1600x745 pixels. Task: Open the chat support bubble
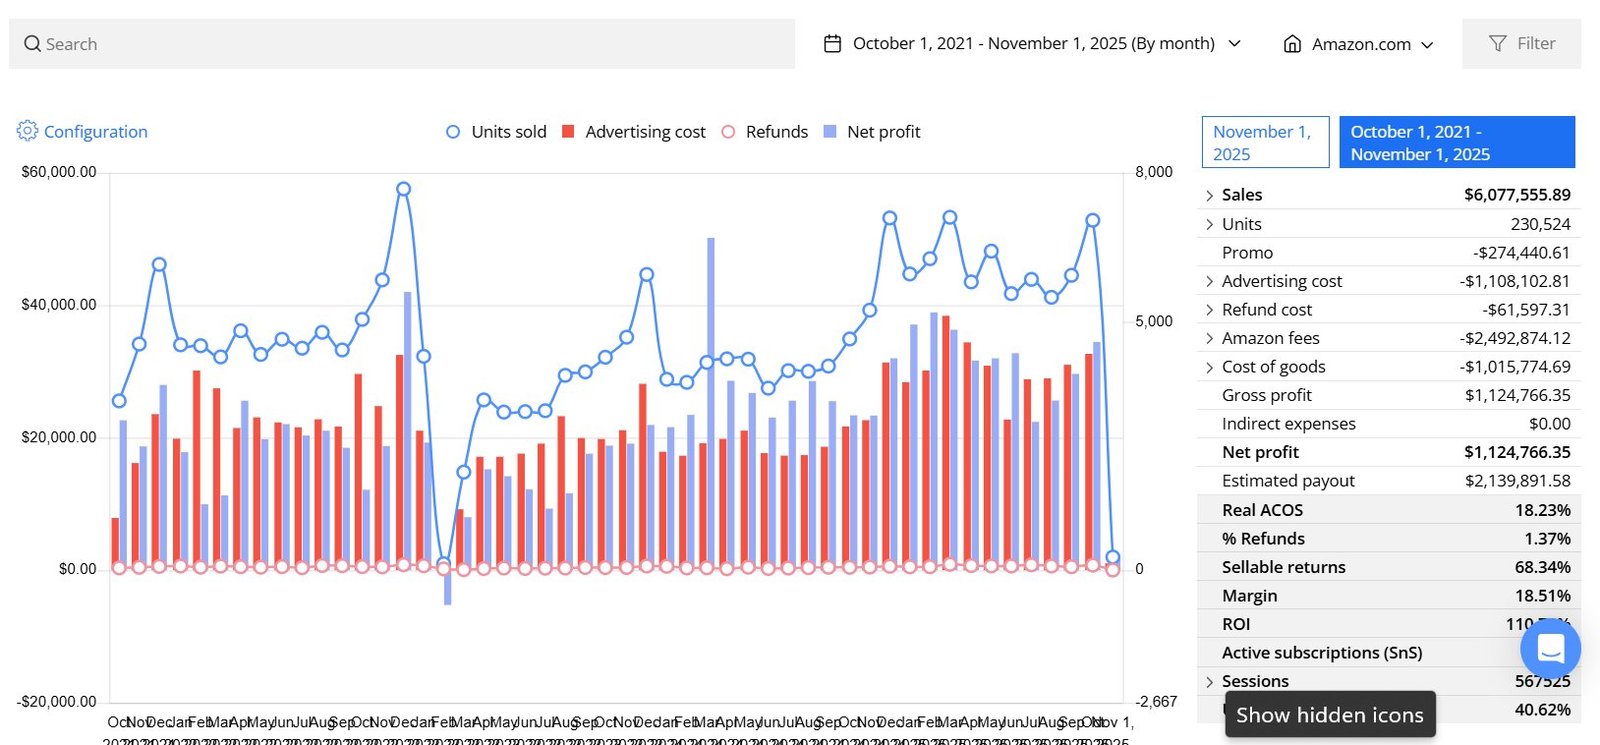tap(1550, 648)
